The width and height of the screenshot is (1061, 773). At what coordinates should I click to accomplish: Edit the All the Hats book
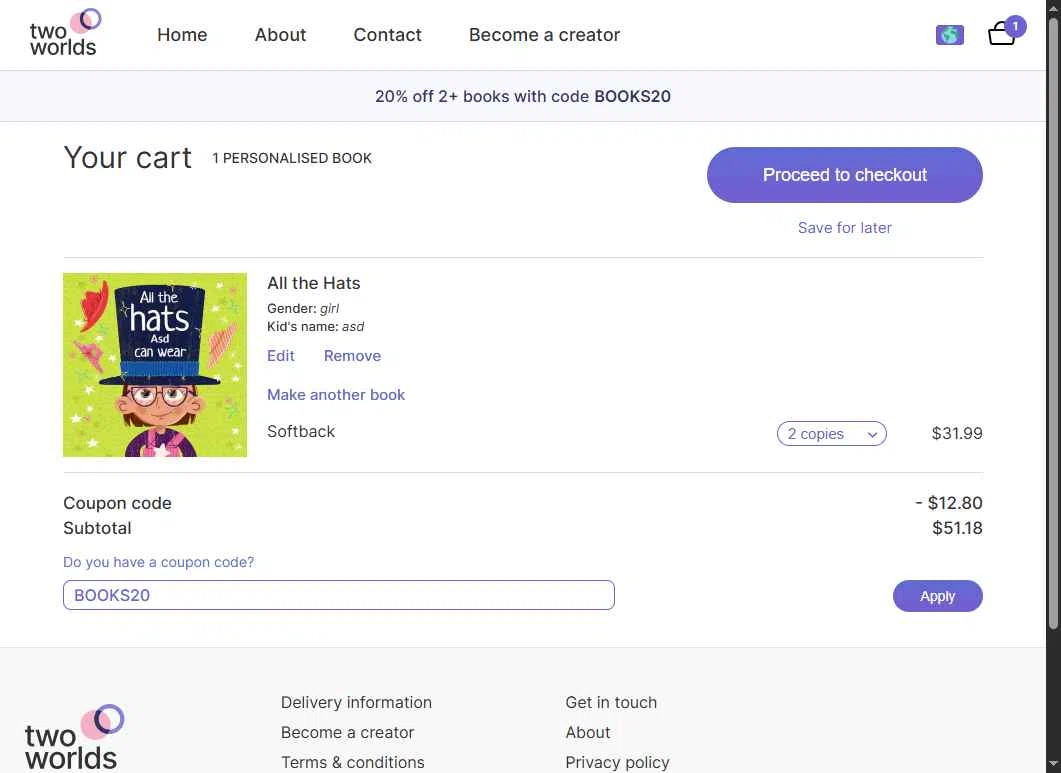[x=281, y=356]
